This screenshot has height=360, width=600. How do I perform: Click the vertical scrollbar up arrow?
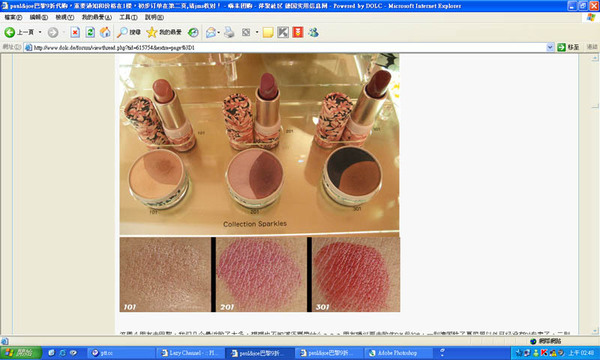click(x=595, y=58)
